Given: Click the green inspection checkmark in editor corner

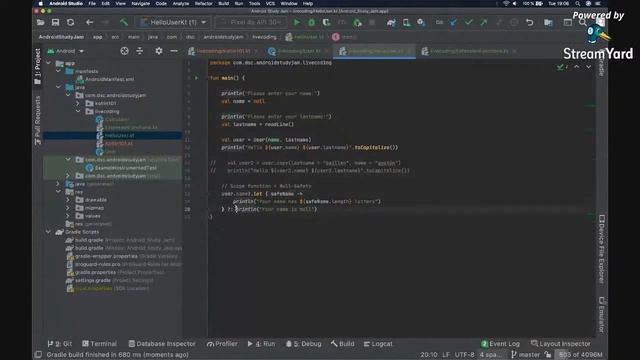Looking at the screenshot, I should point(560,67).
